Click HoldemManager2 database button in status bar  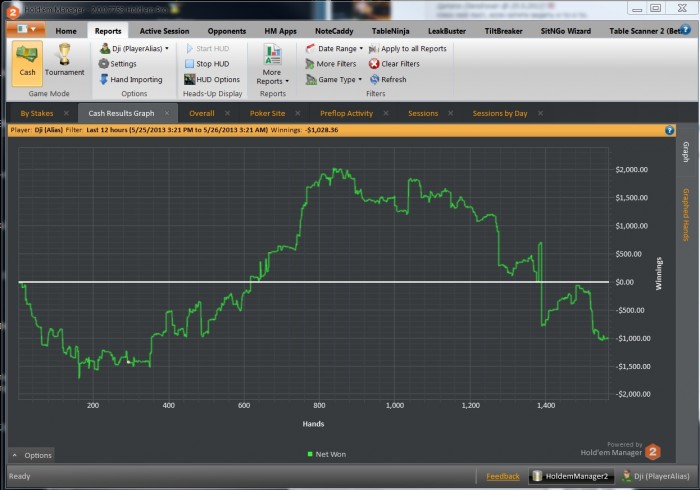point(571,477)
